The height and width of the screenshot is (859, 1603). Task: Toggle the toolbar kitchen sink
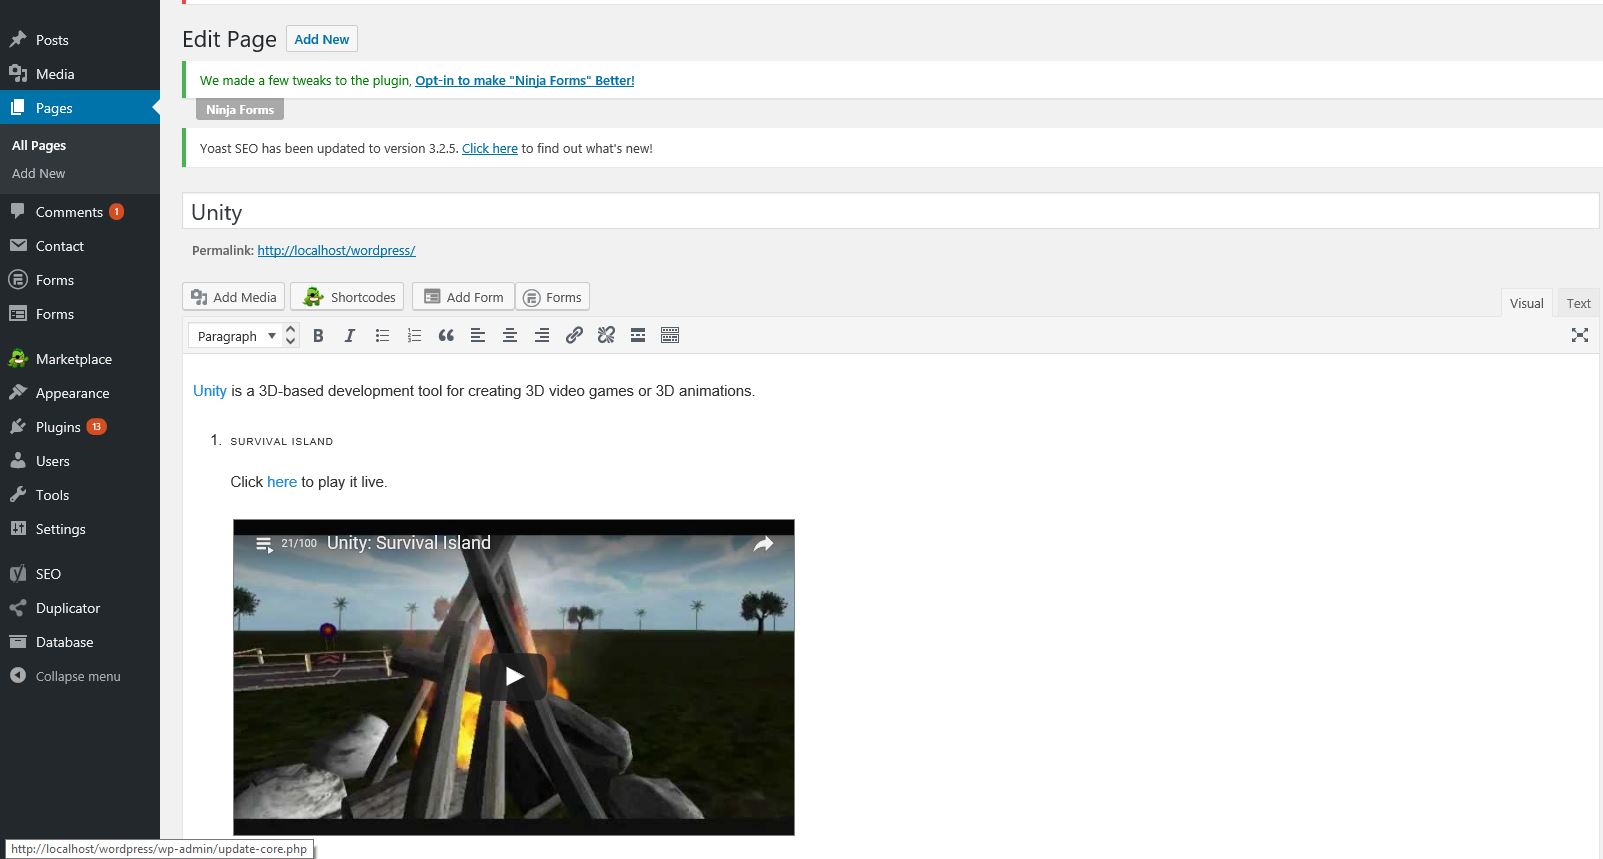670,336
